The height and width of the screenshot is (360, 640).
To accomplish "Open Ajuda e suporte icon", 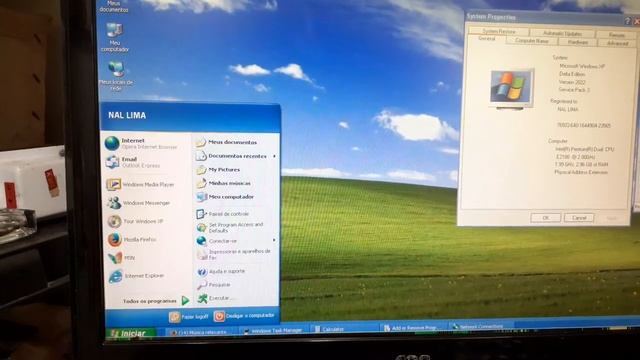I will (x=202, y=271).
